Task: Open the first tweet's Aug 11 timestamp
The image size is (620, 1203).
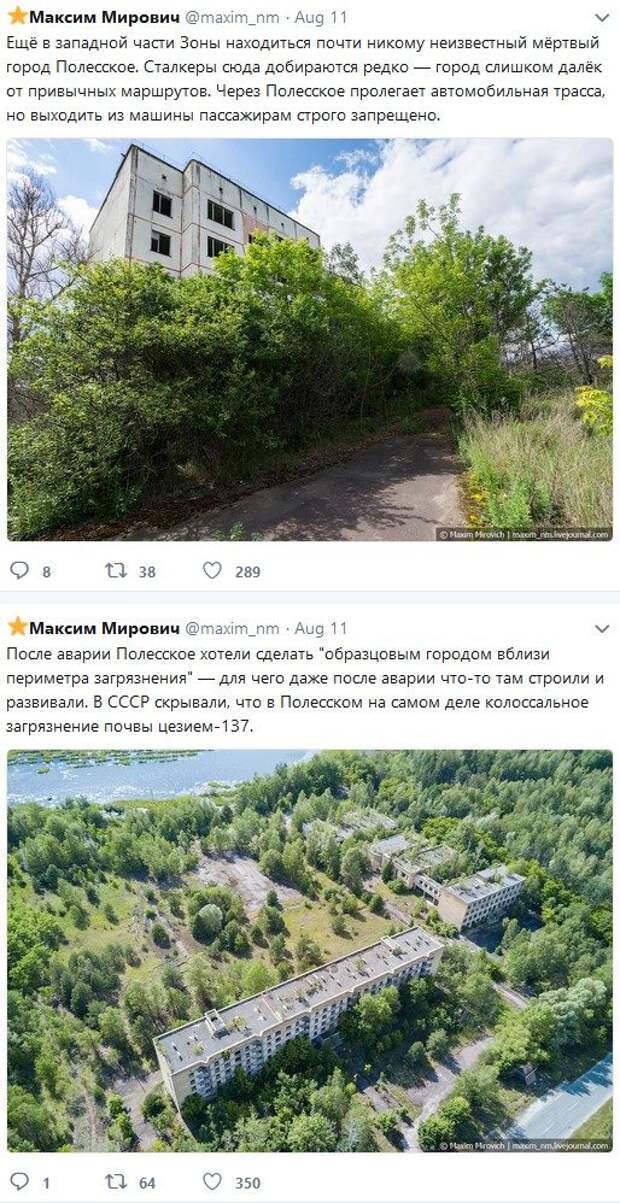Action: 321,17
